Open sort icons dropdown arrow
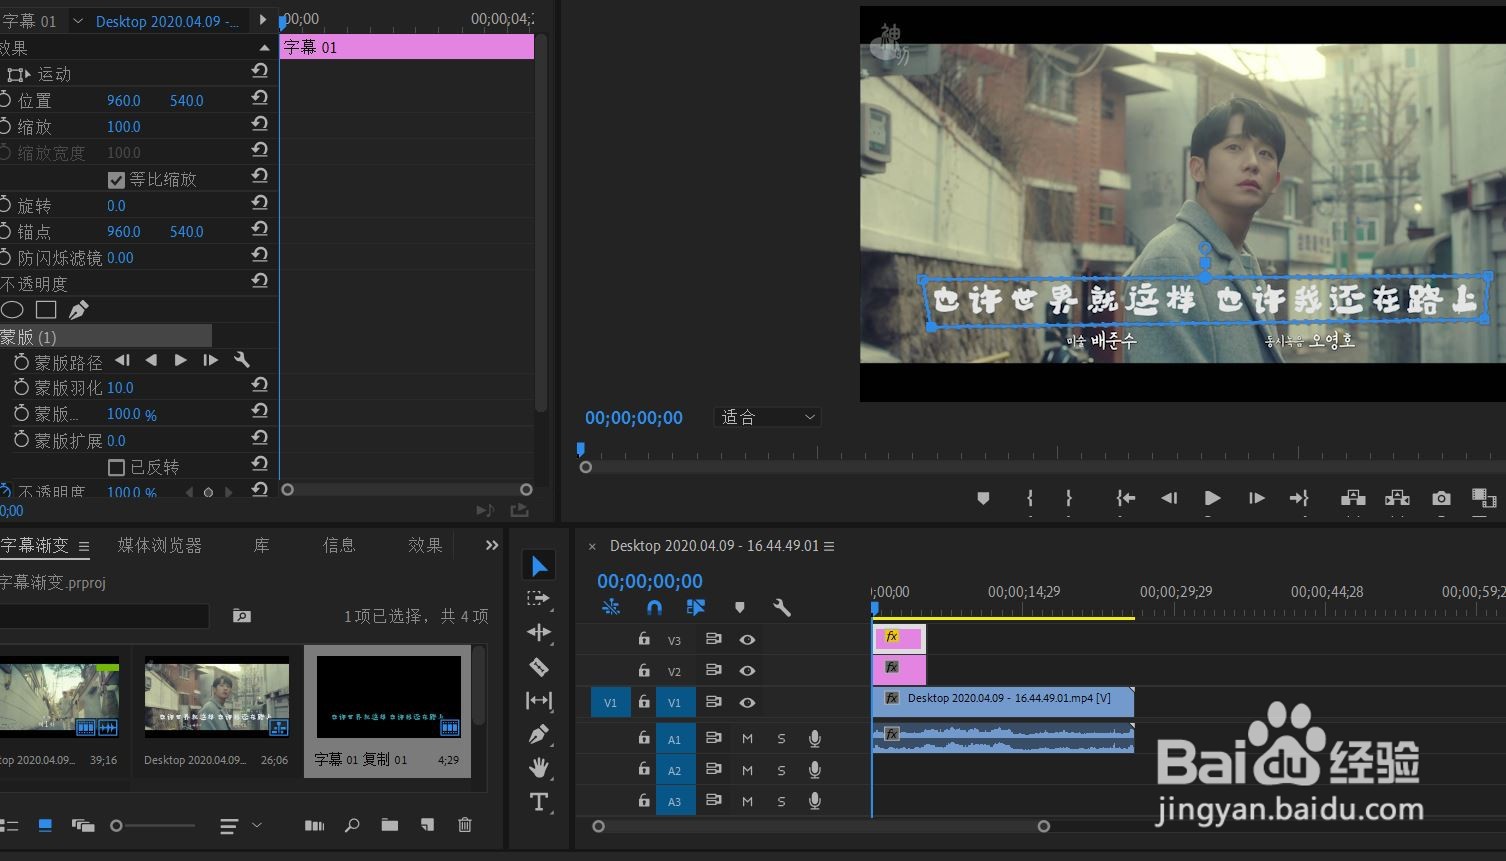The height and width of the screenshot is (861, 1506). [x=257, y=825]
